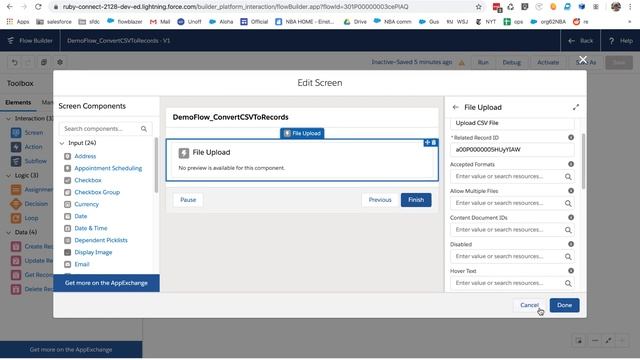Click the Accepted Formats info icon
The height and width of the screenshot is (360, 640).
pyautogui.click(x=571, y=164)
